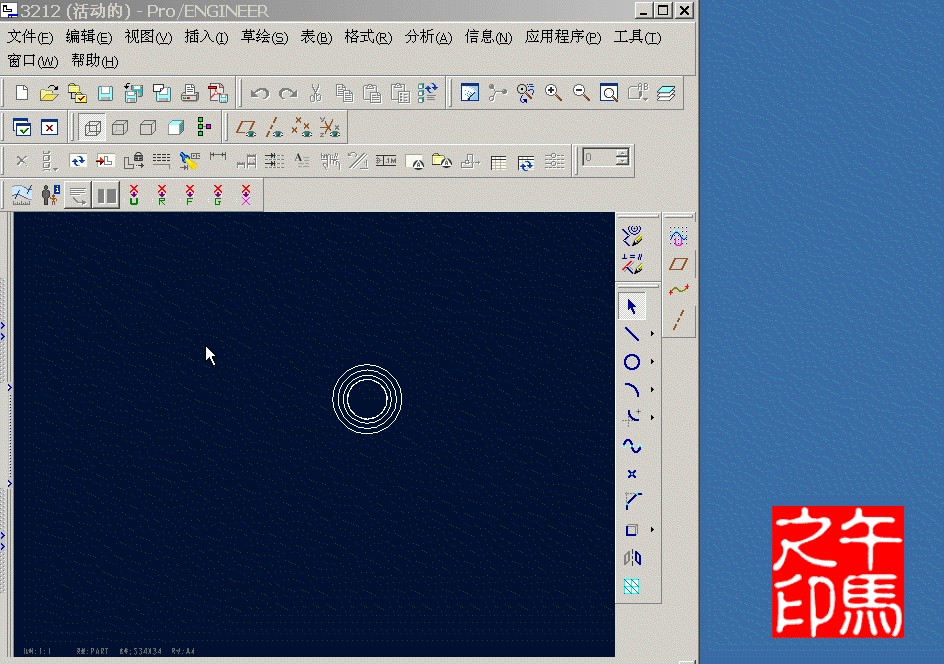Toggle wireframe display mode

(92, 128)
